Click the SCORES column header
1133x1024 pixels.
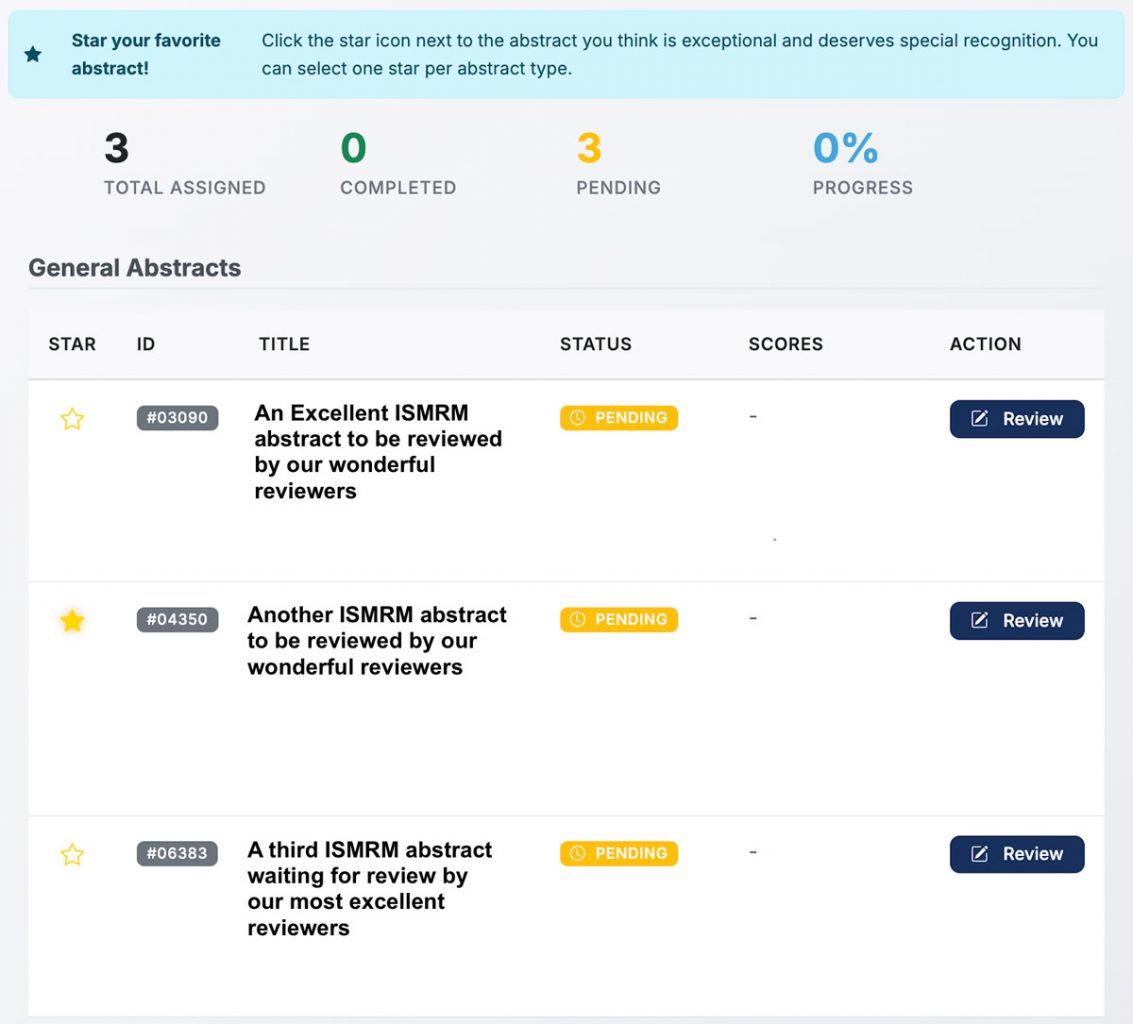coord(785,344)
